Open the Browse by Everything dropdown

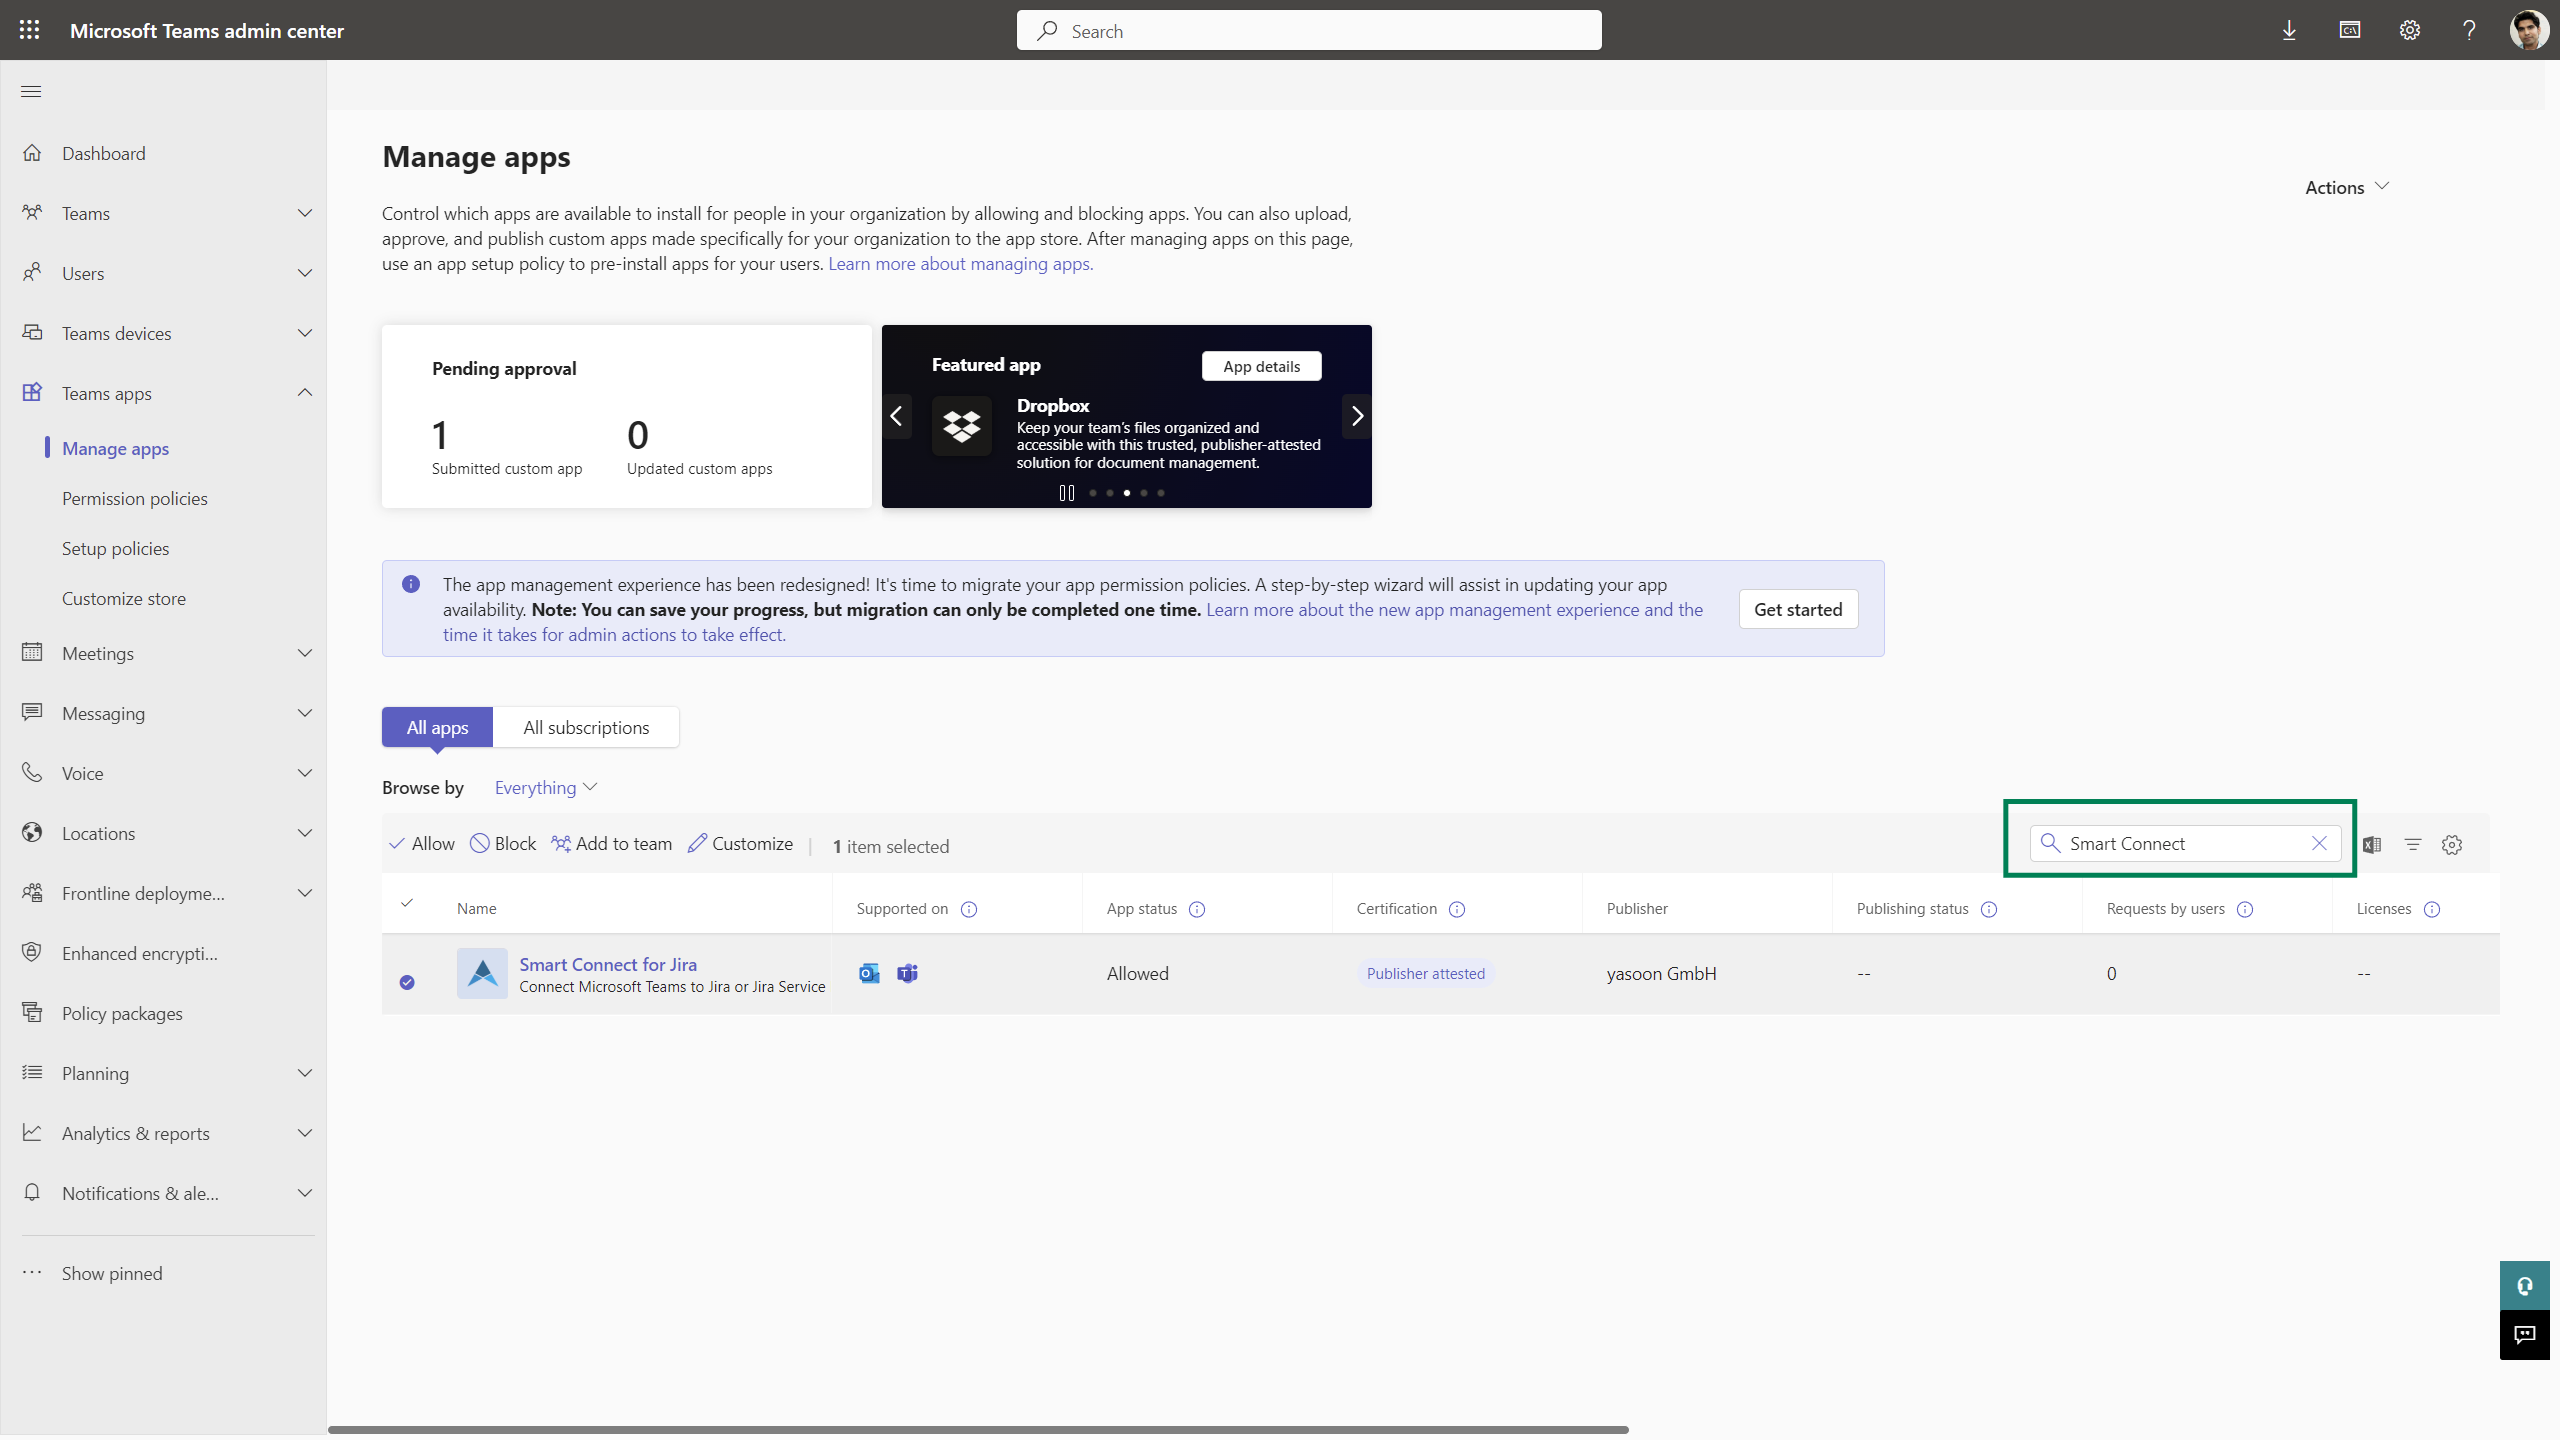point(544,787)
